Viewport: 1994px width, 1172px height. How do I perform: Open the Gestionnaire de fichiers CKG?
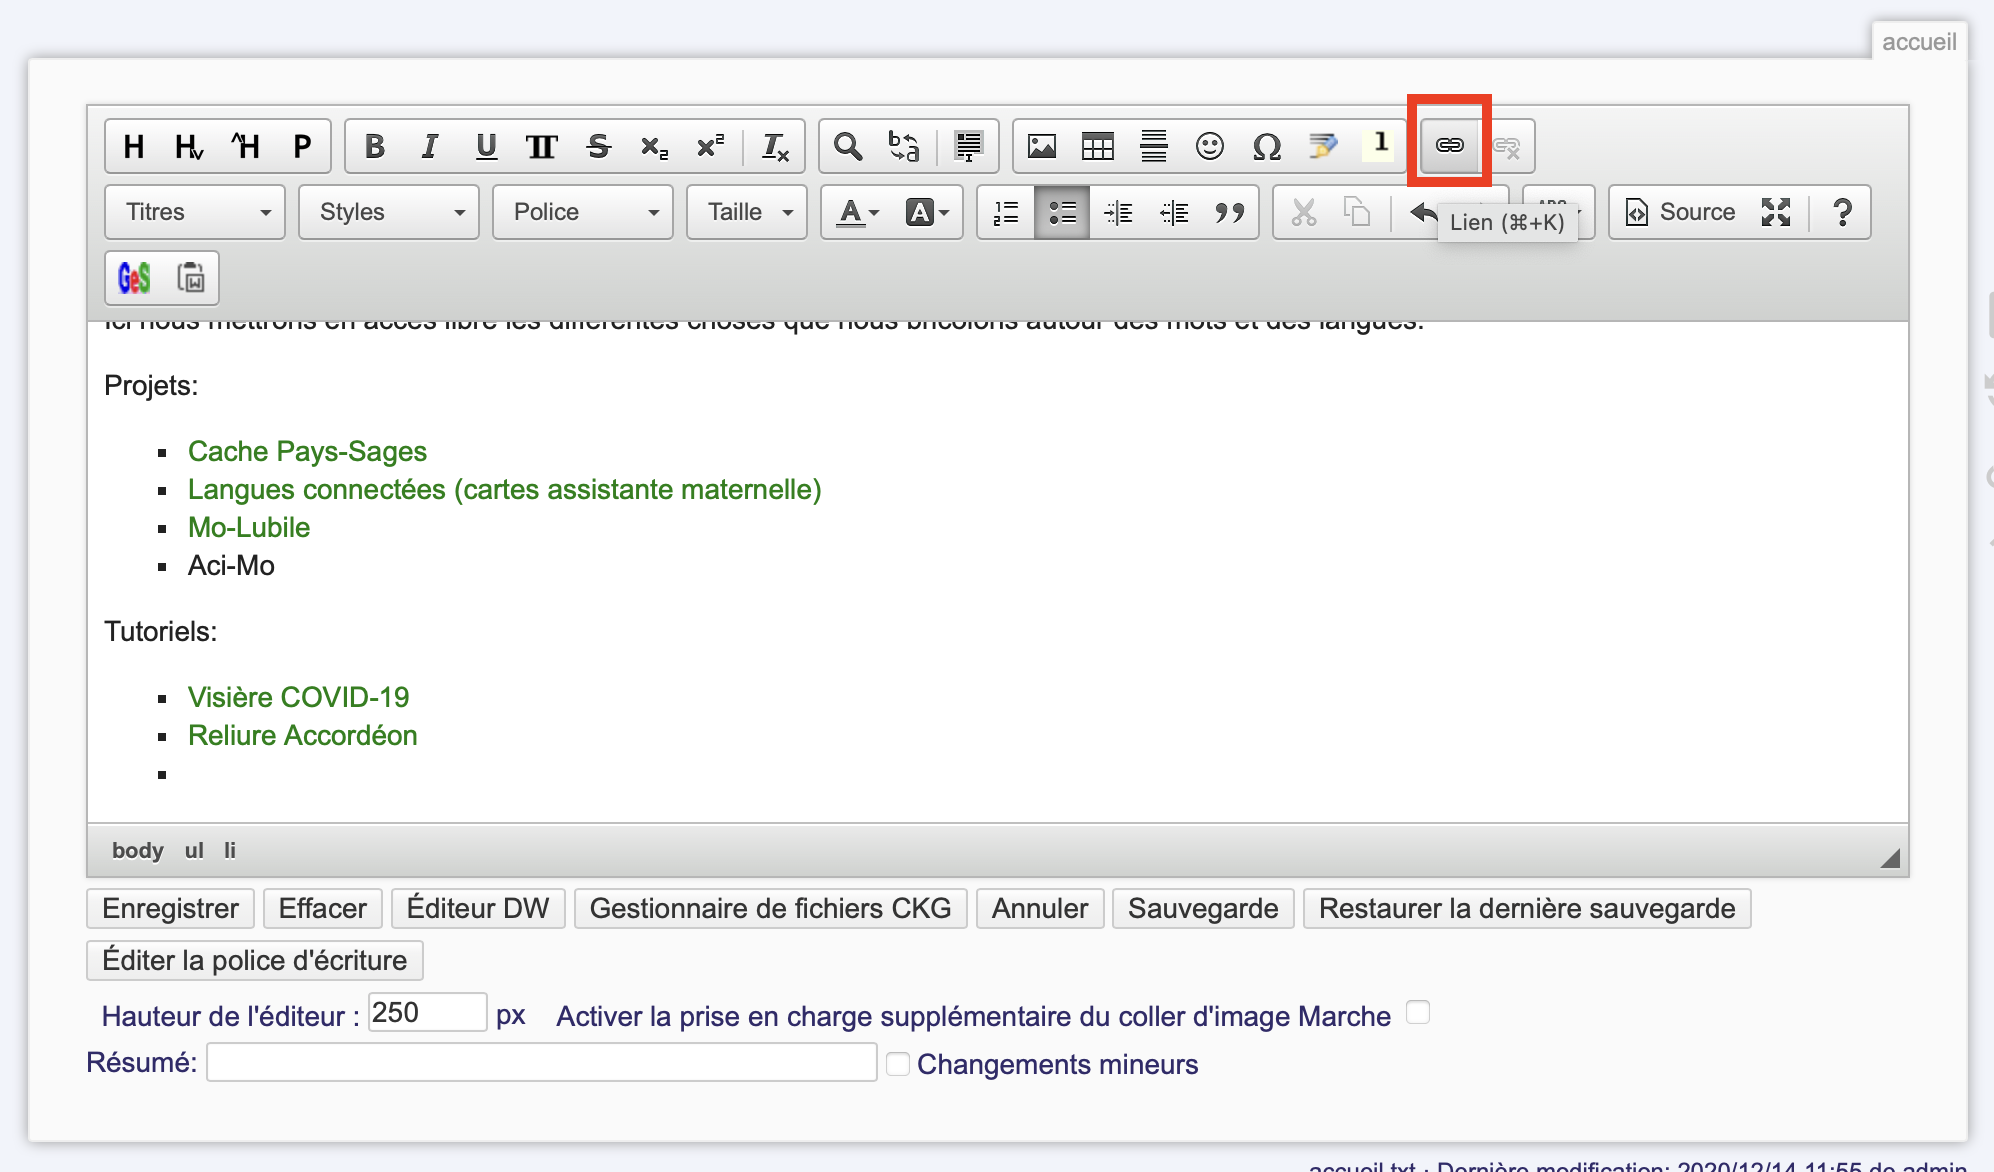coord(770,908)
